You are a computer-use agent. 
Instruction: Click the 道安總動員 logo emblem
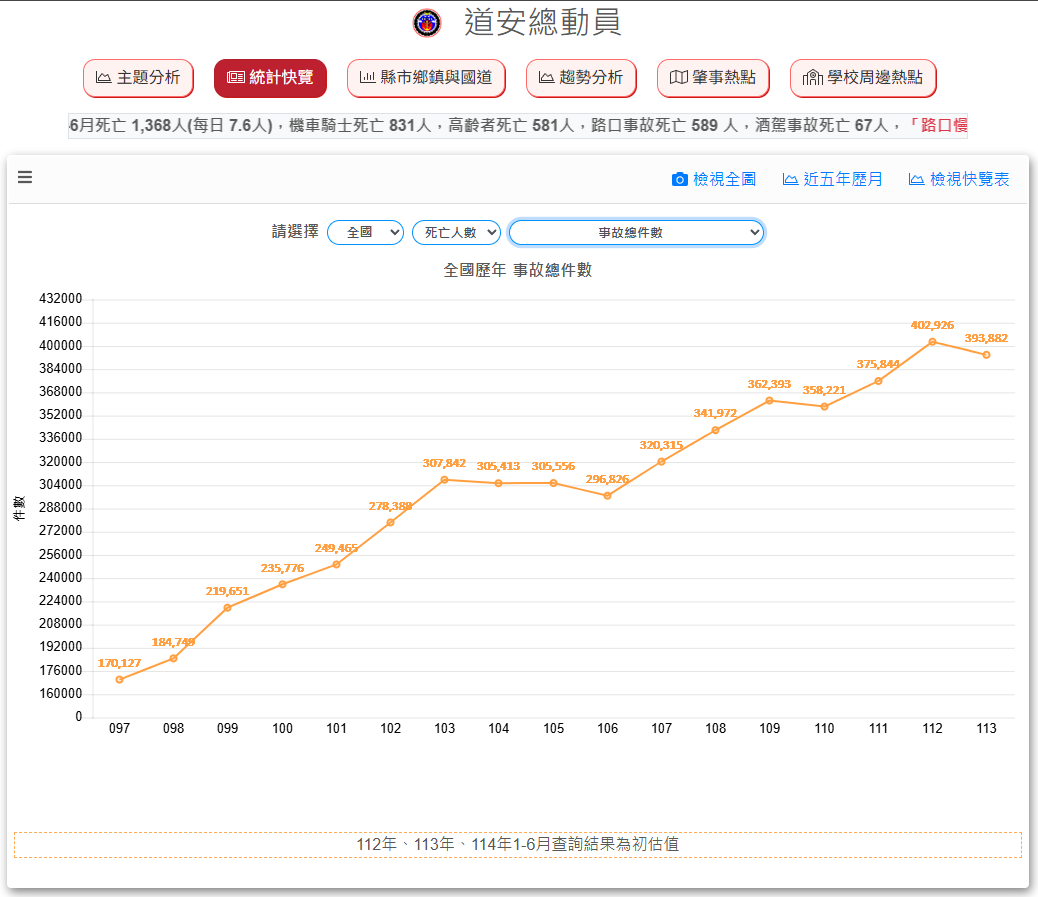pyautogui.click(x=427, y=23)
